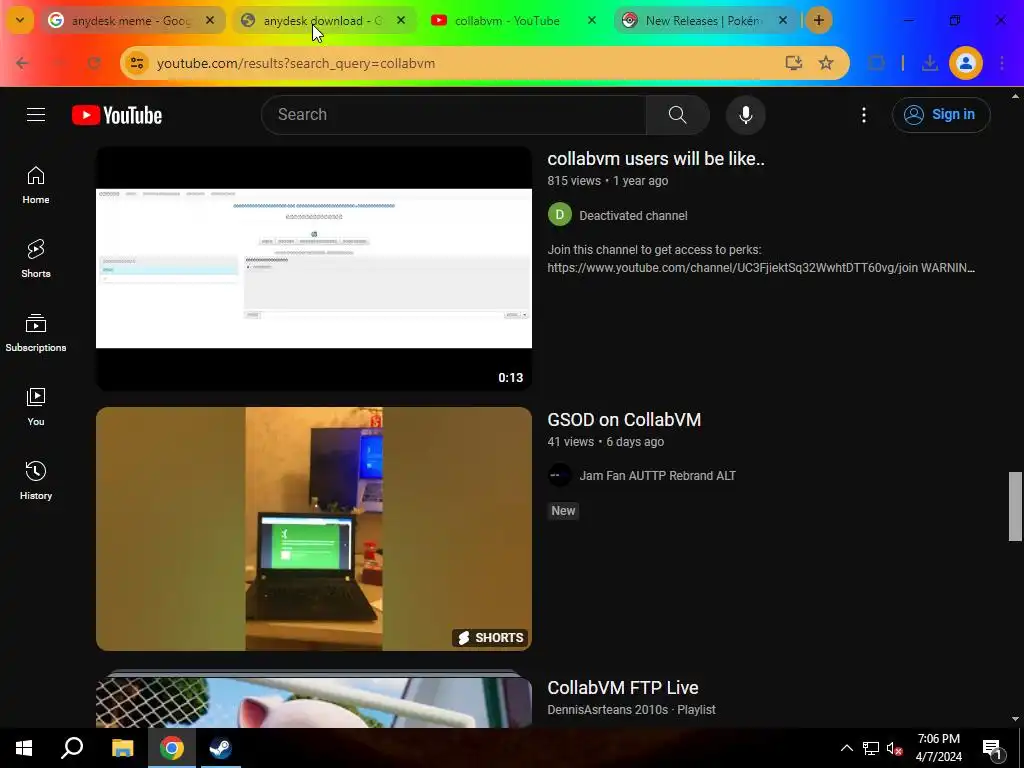The height and width of the screenshot is (768, 1024).
Task: Open the collabvm users will be like.. title
Action: pyautogui.click(x=656, y=159)
